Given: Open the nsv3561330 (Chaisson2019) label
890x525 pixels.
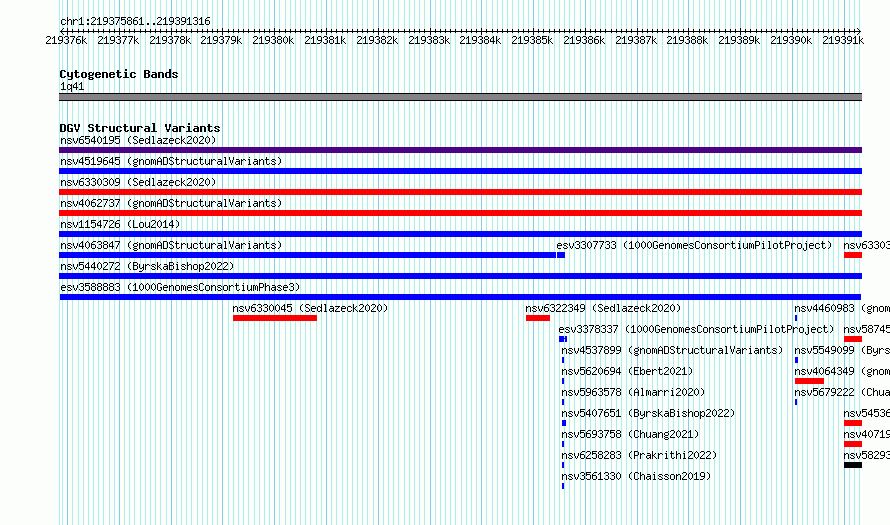Looking at the screenshot, I should coord(636,476).
